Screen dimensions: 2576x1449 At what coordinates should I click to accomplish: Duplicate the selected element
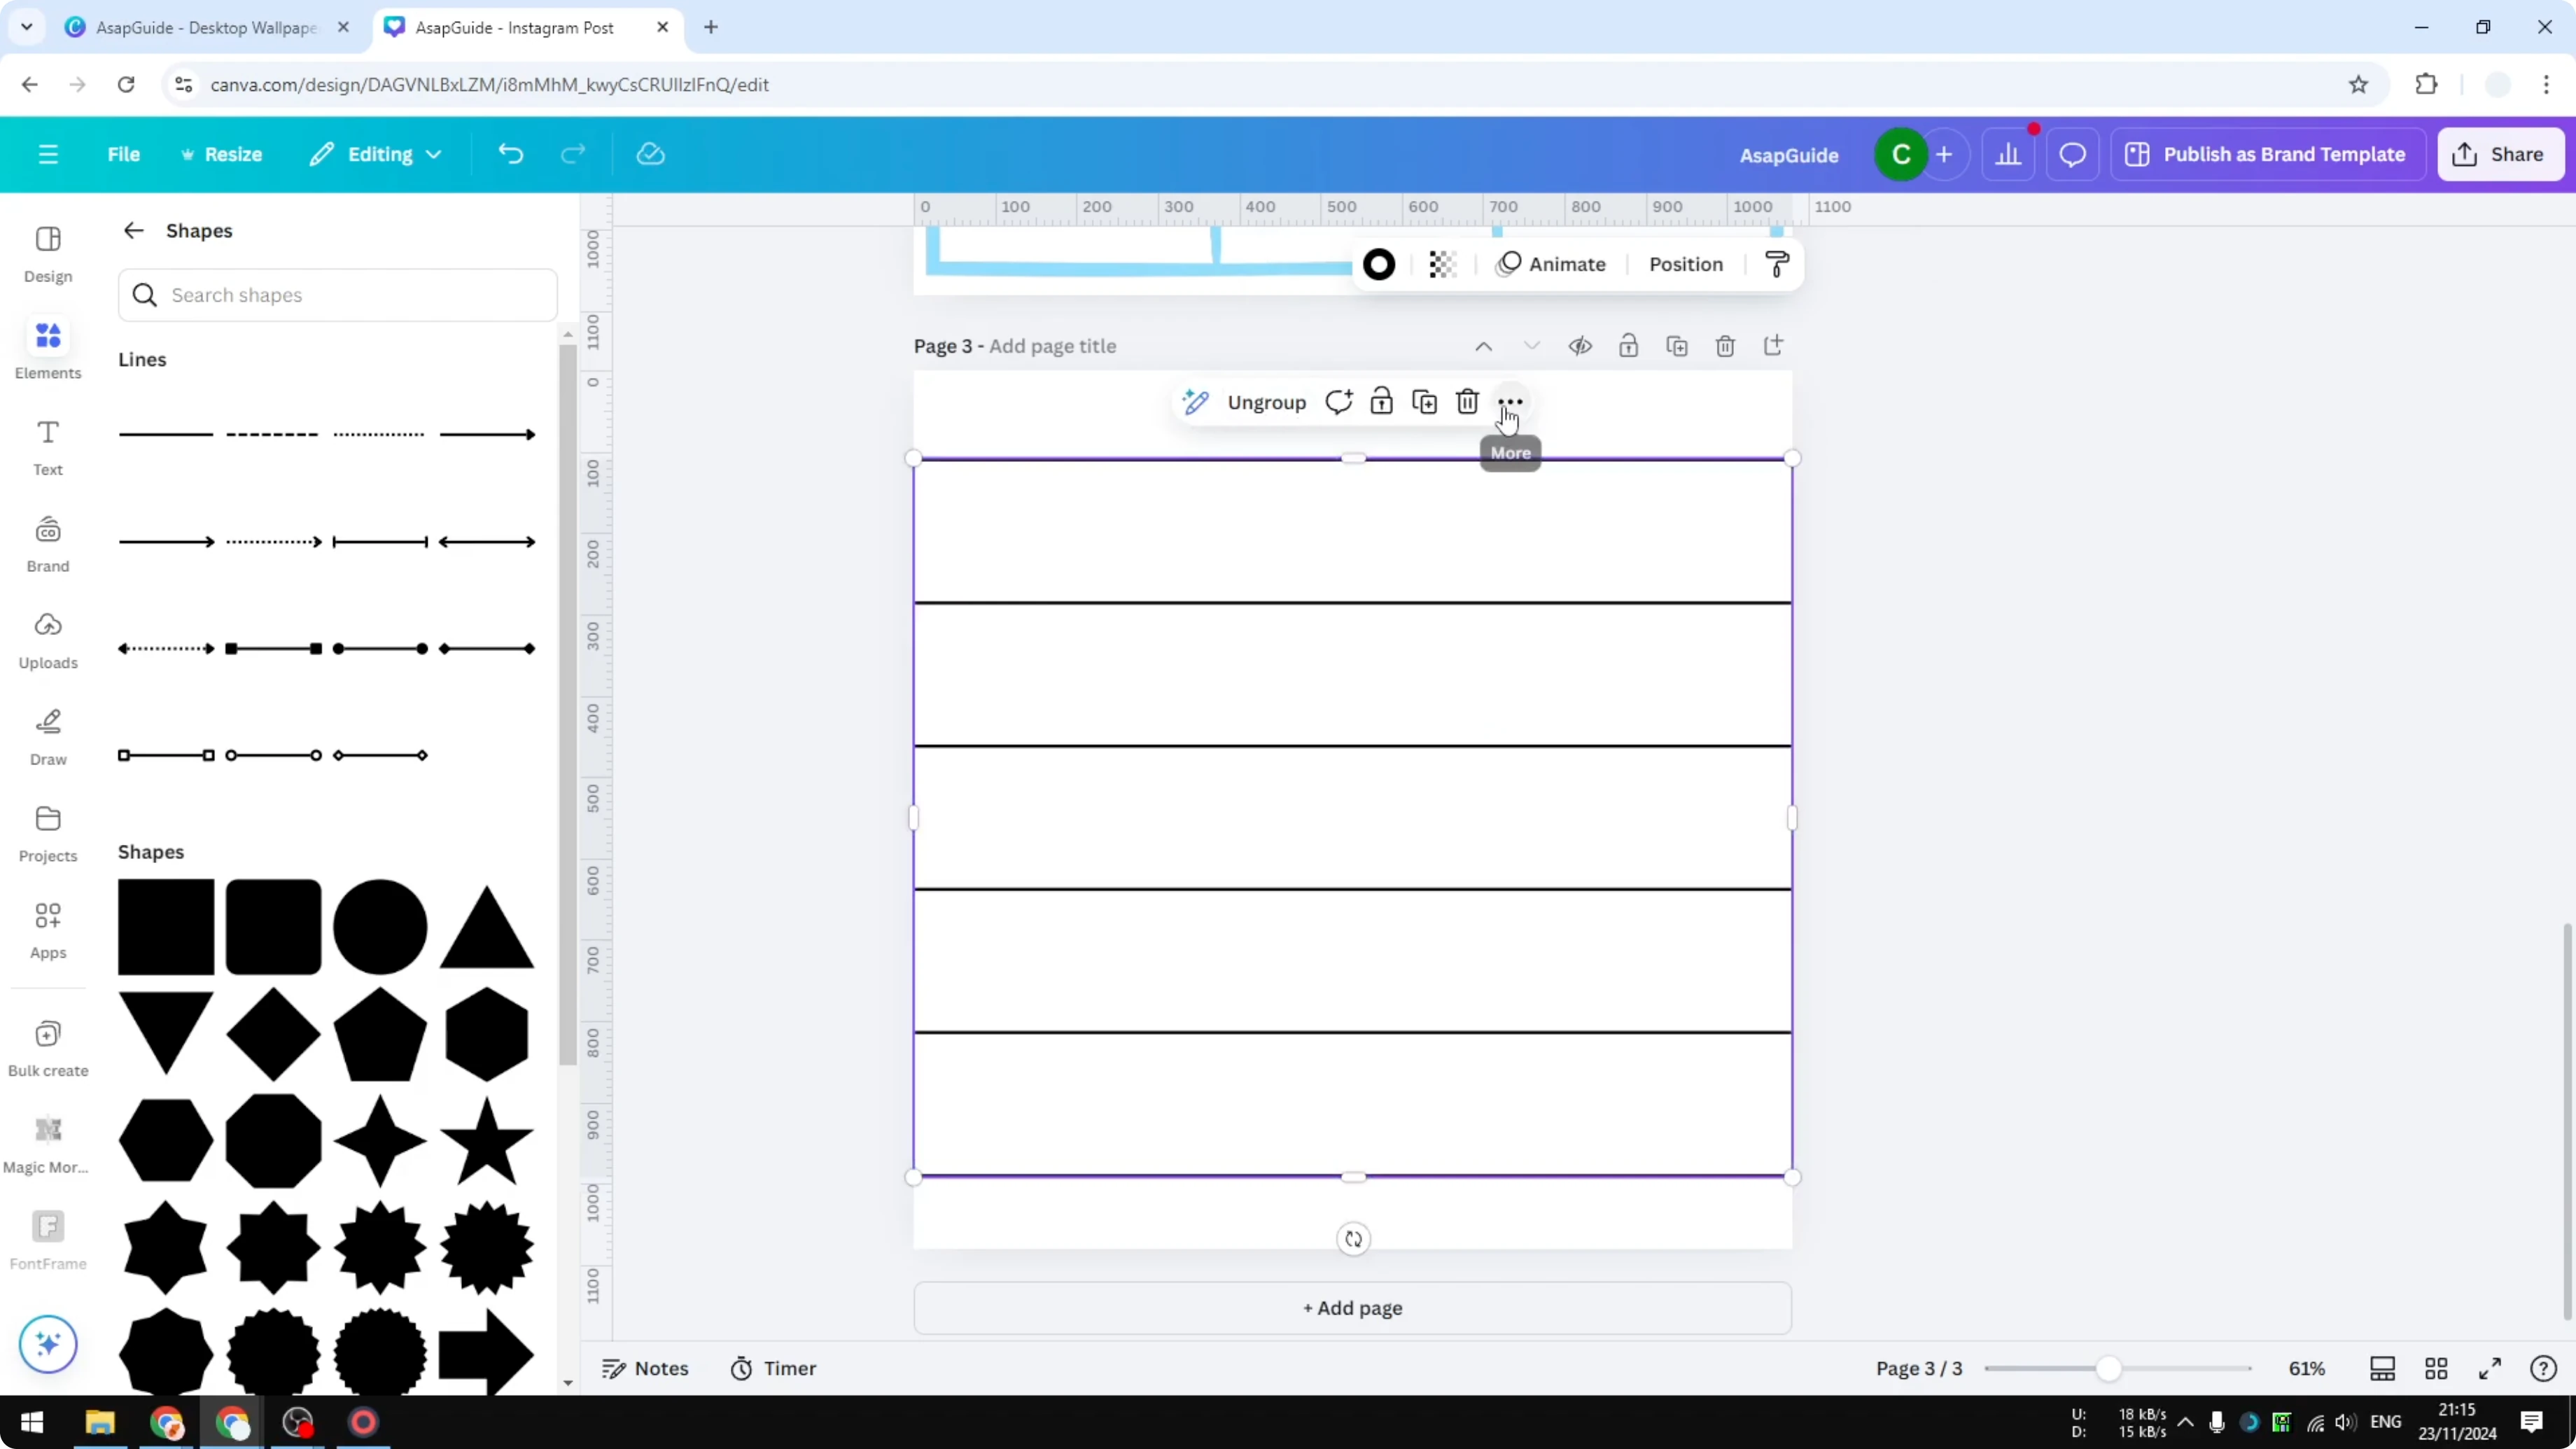[1424, 401]
